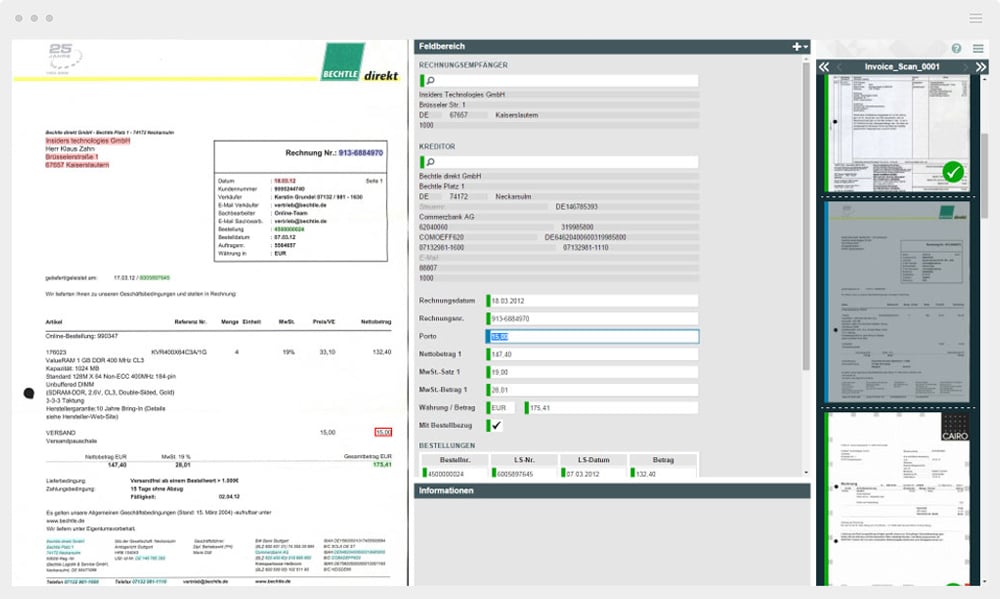Click the Feldbereich scrollbar down arrow

click(805, 473)
